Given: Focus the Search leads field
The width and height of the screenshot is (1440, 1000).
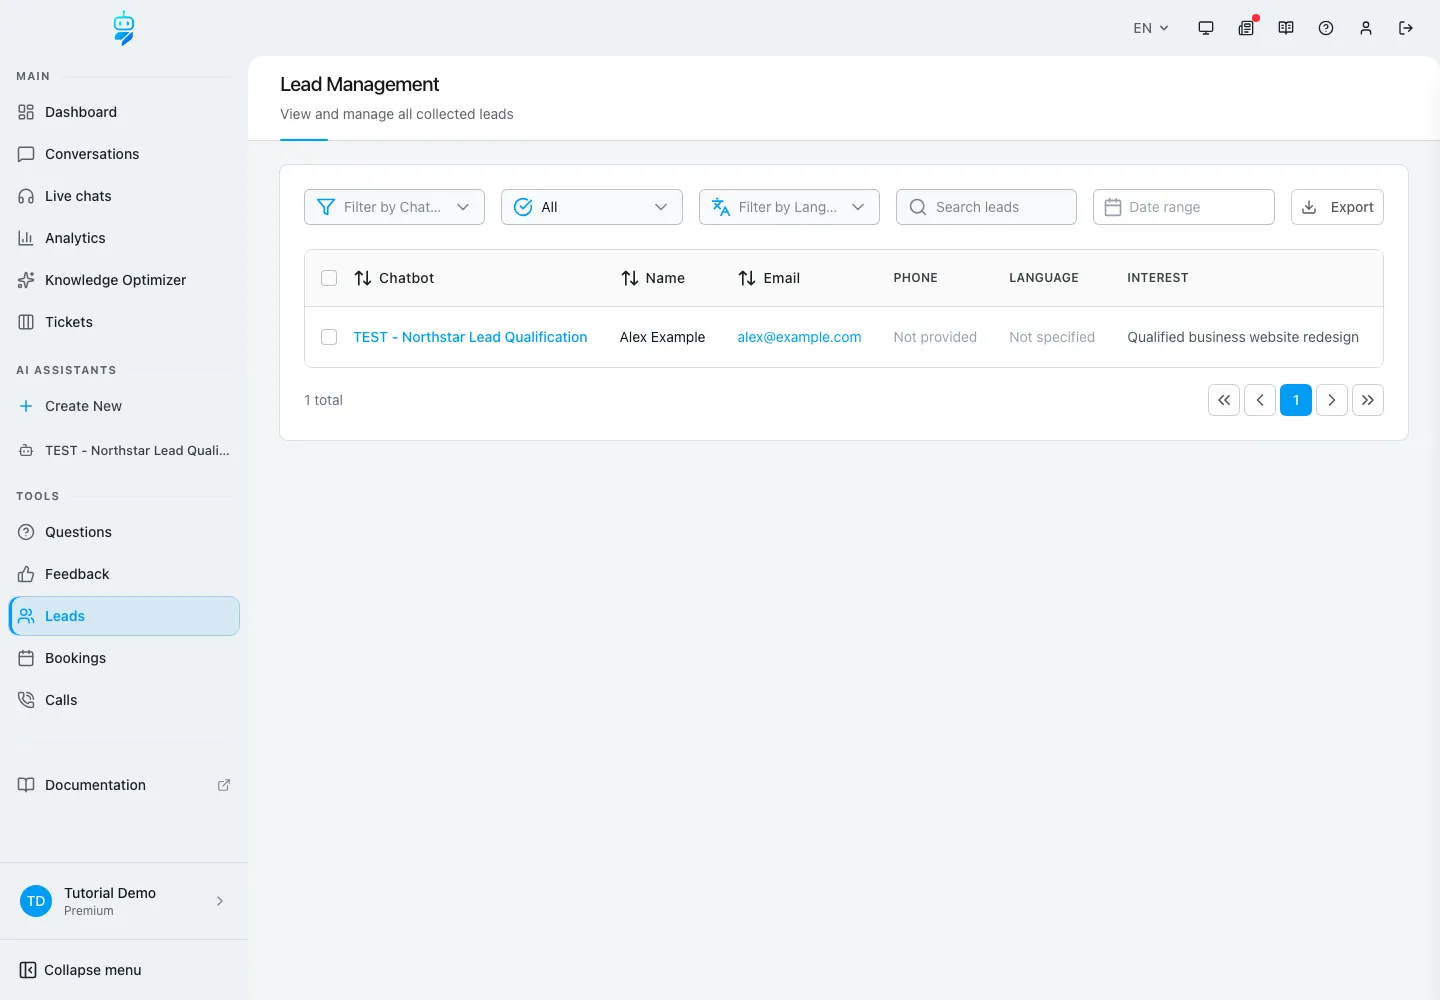Looking at the screenshot, I should [x=986, y=207].
